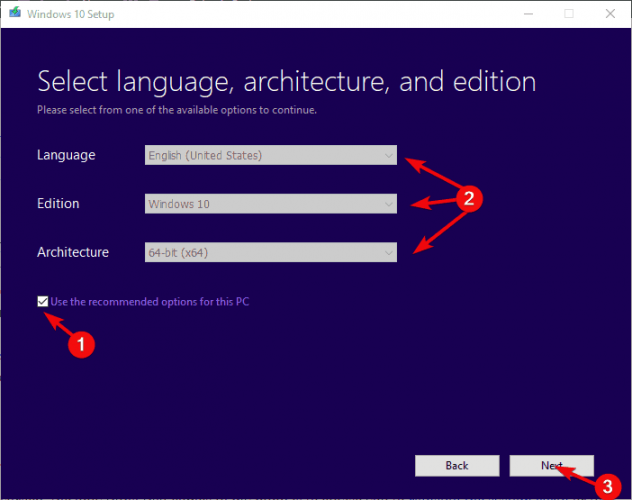This screenshot has height=500, width=632.
Task: Close the Windows 10 Setup window
Action: click(611, 13)
